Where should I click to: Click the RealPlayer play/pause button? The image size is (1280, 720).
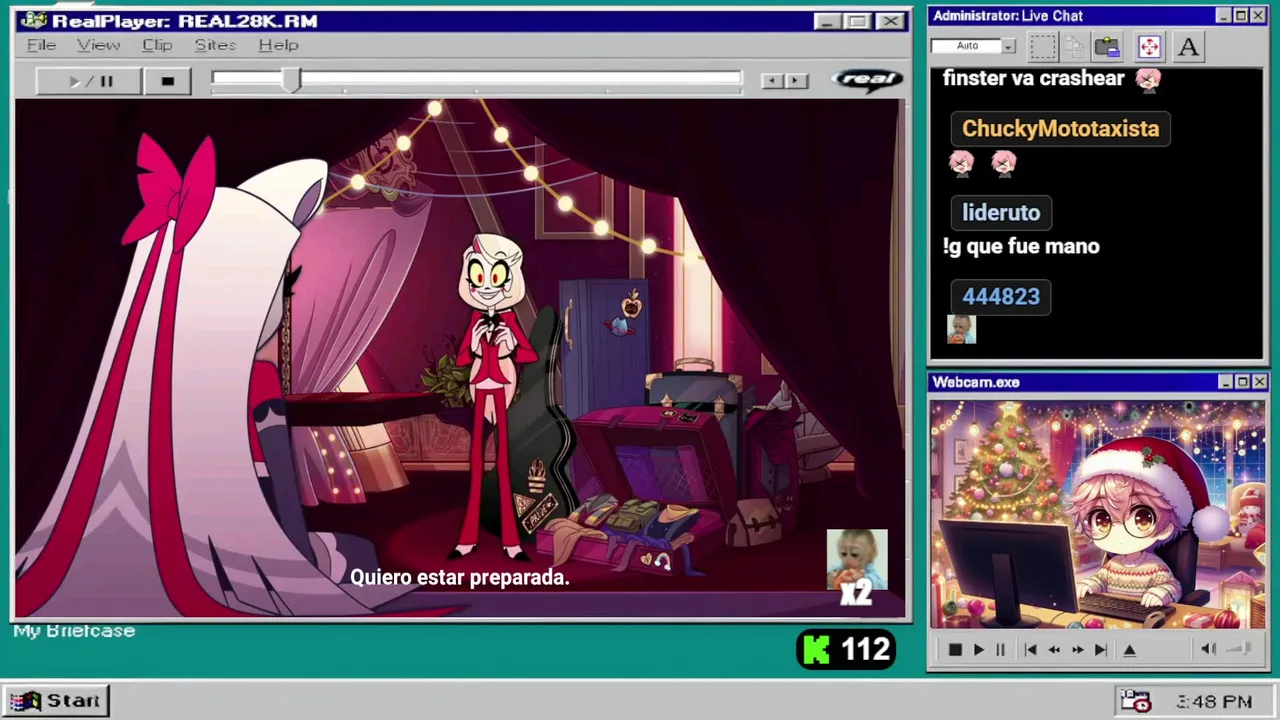88,81
